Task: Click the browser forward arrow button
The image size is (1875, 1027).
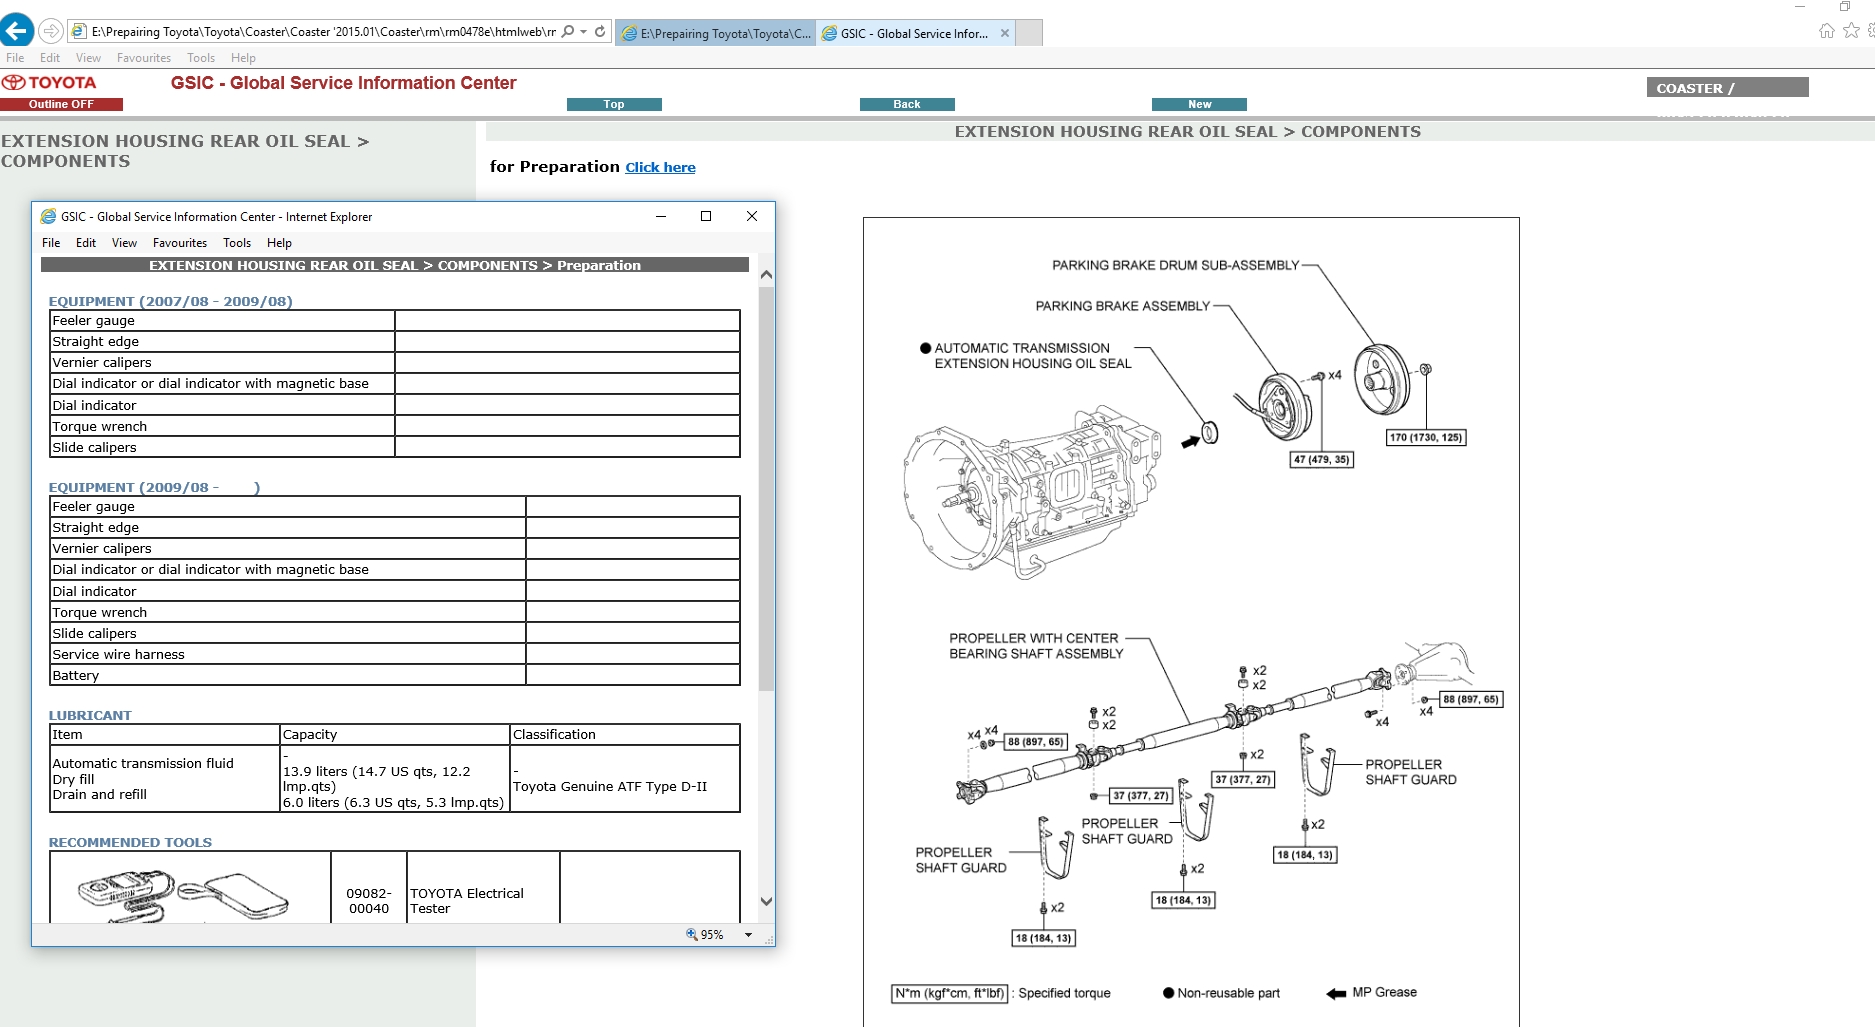Action: 51,32
